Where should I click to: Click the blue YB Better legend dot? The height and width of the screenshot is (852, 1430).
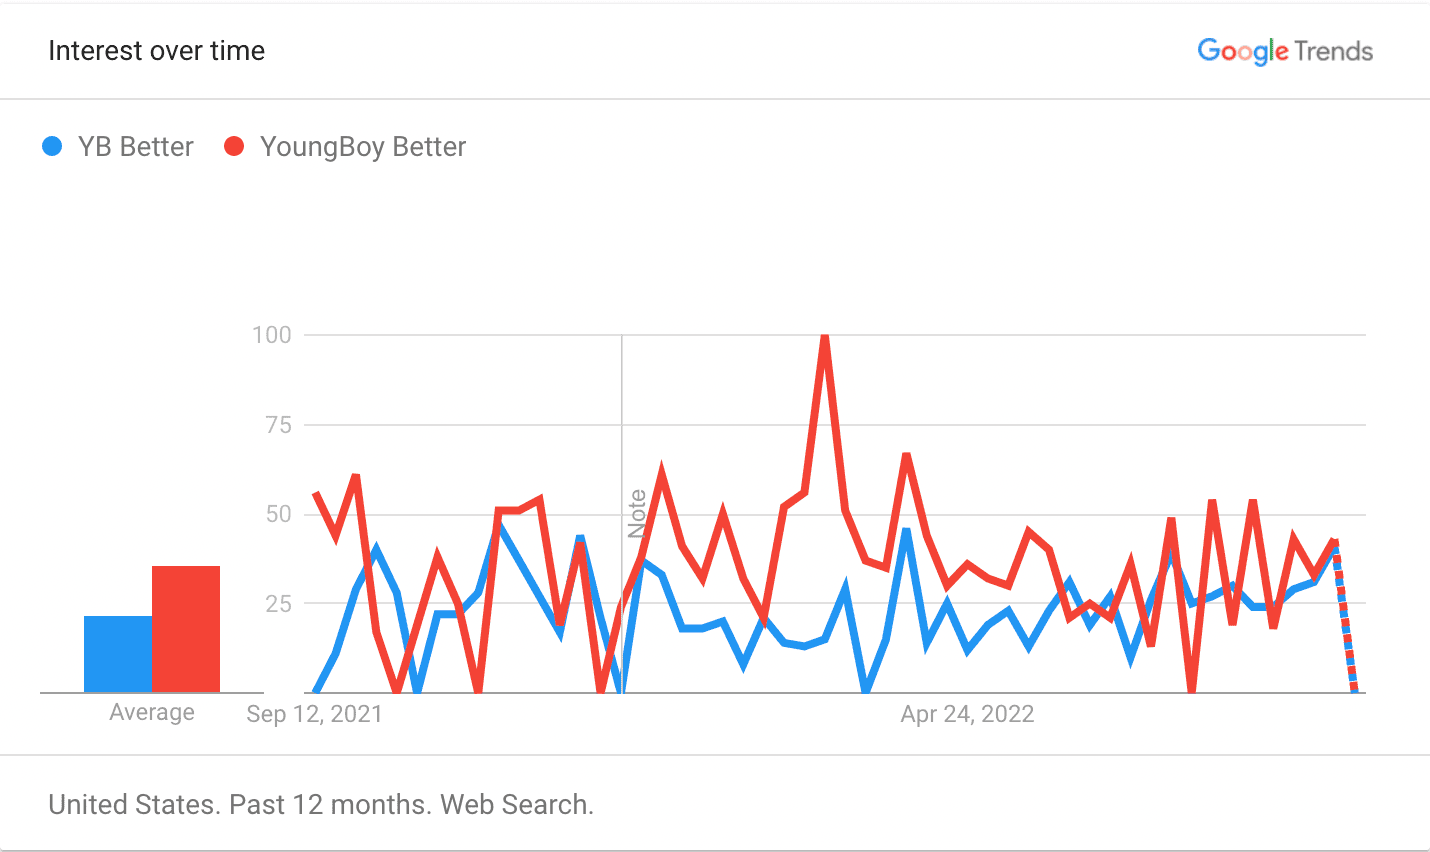pos(52,147)
